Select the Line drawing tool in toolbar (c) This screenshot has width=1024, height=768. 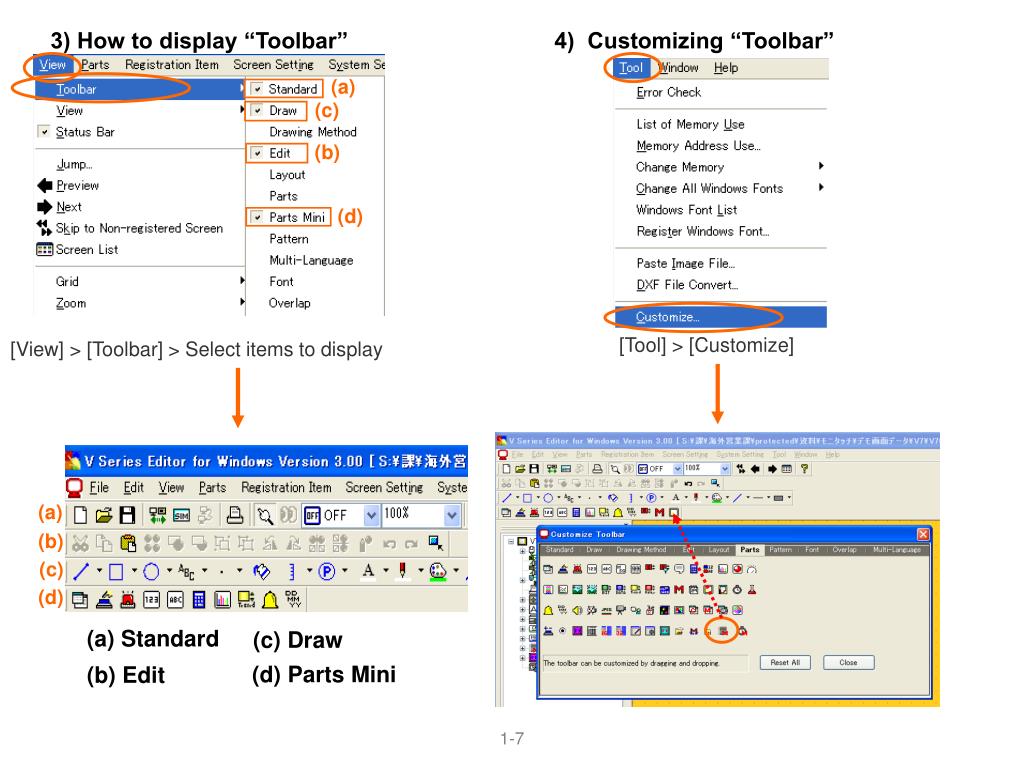point(78,571)
